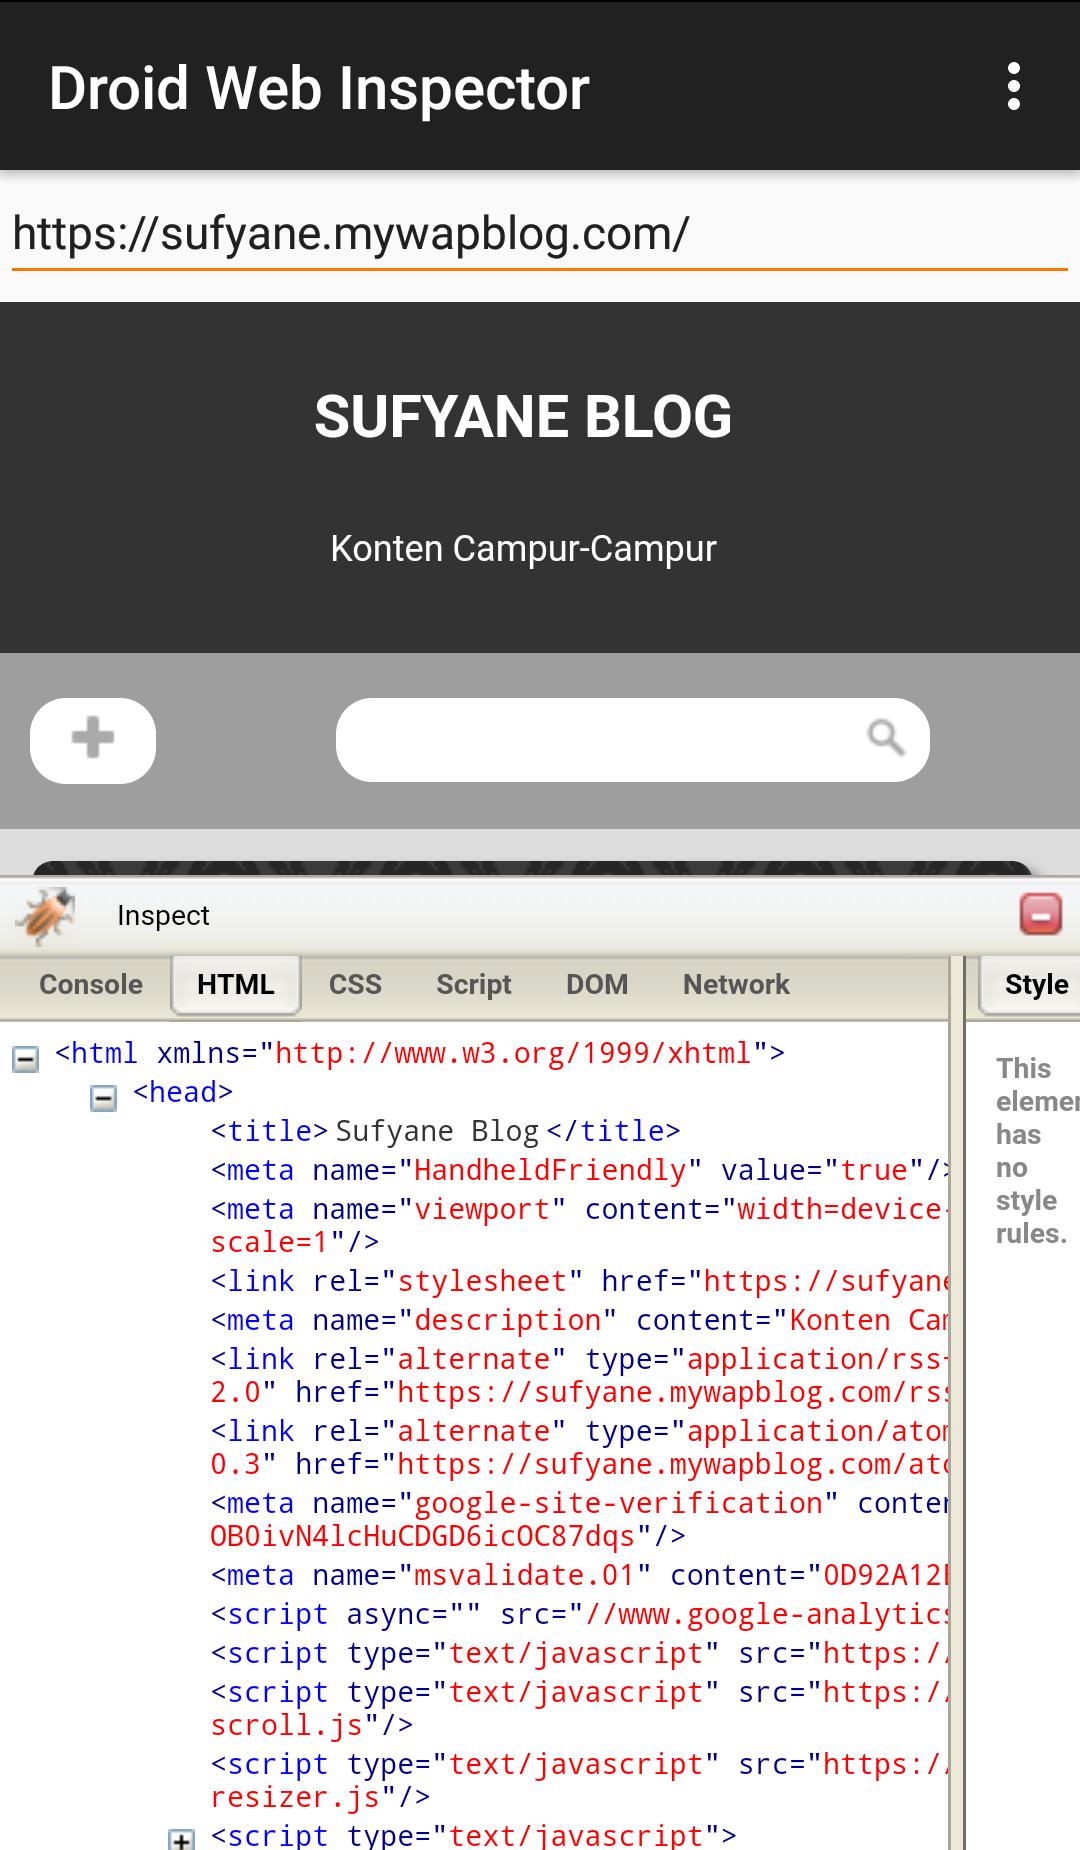Collapse the html root node
This screenshot has height=1850, width=1080.
tap(25, 1058)
